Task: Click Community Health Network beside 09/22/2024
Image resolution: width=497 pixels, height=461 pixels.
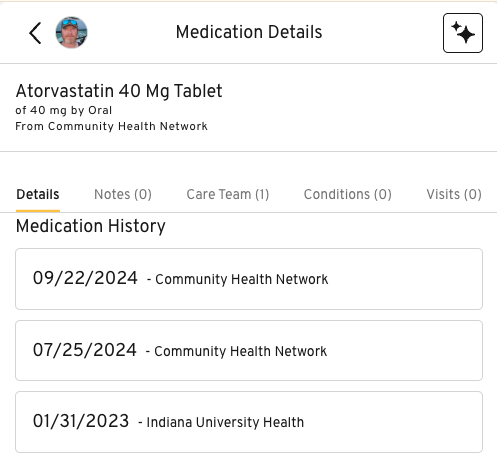Action: 242,279
